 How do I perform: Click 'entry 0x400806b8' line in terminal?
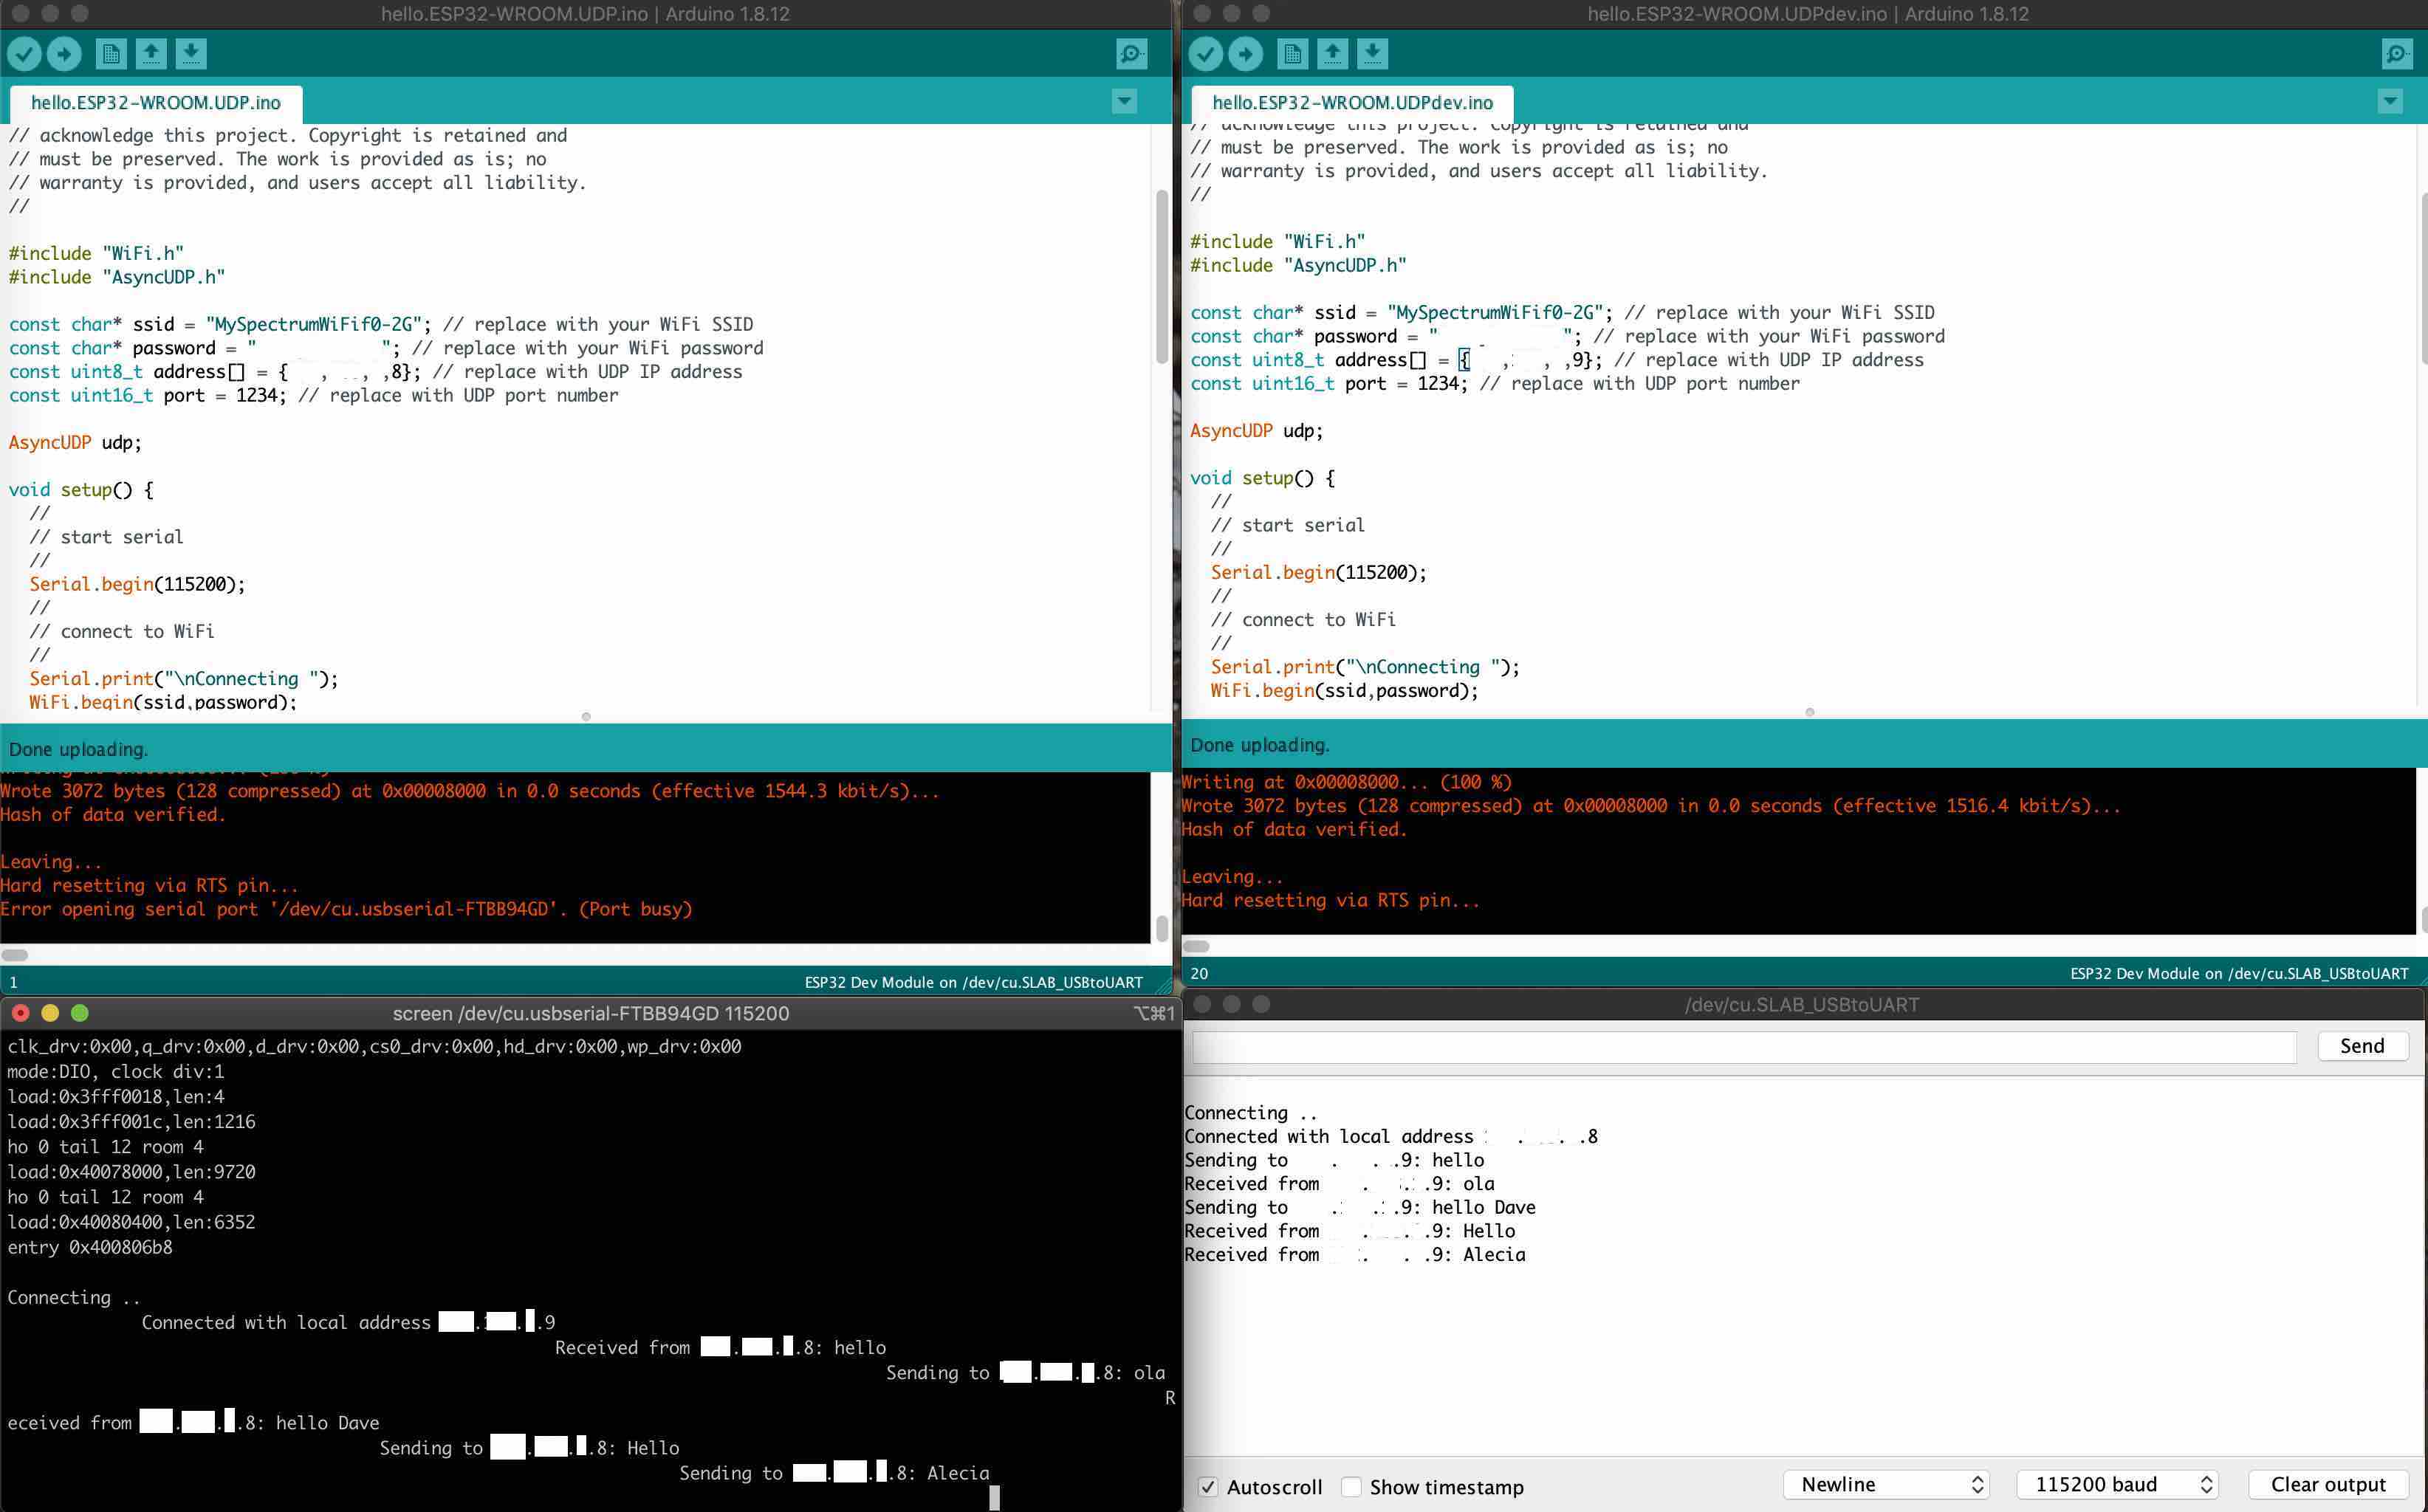coord(90,1247)
